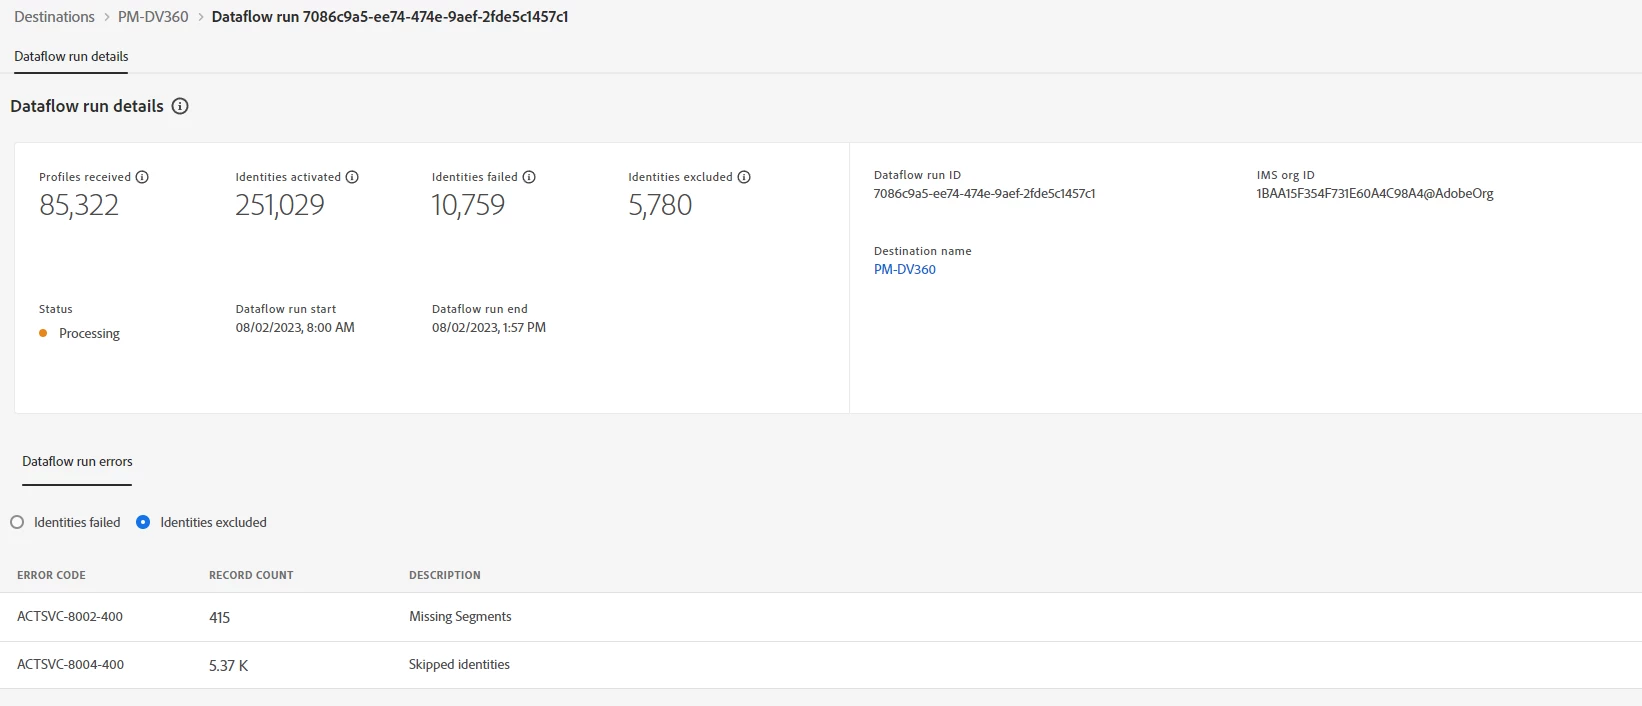
Task: Sort by the Error Code column header
Action: click(x=51, y=575)
